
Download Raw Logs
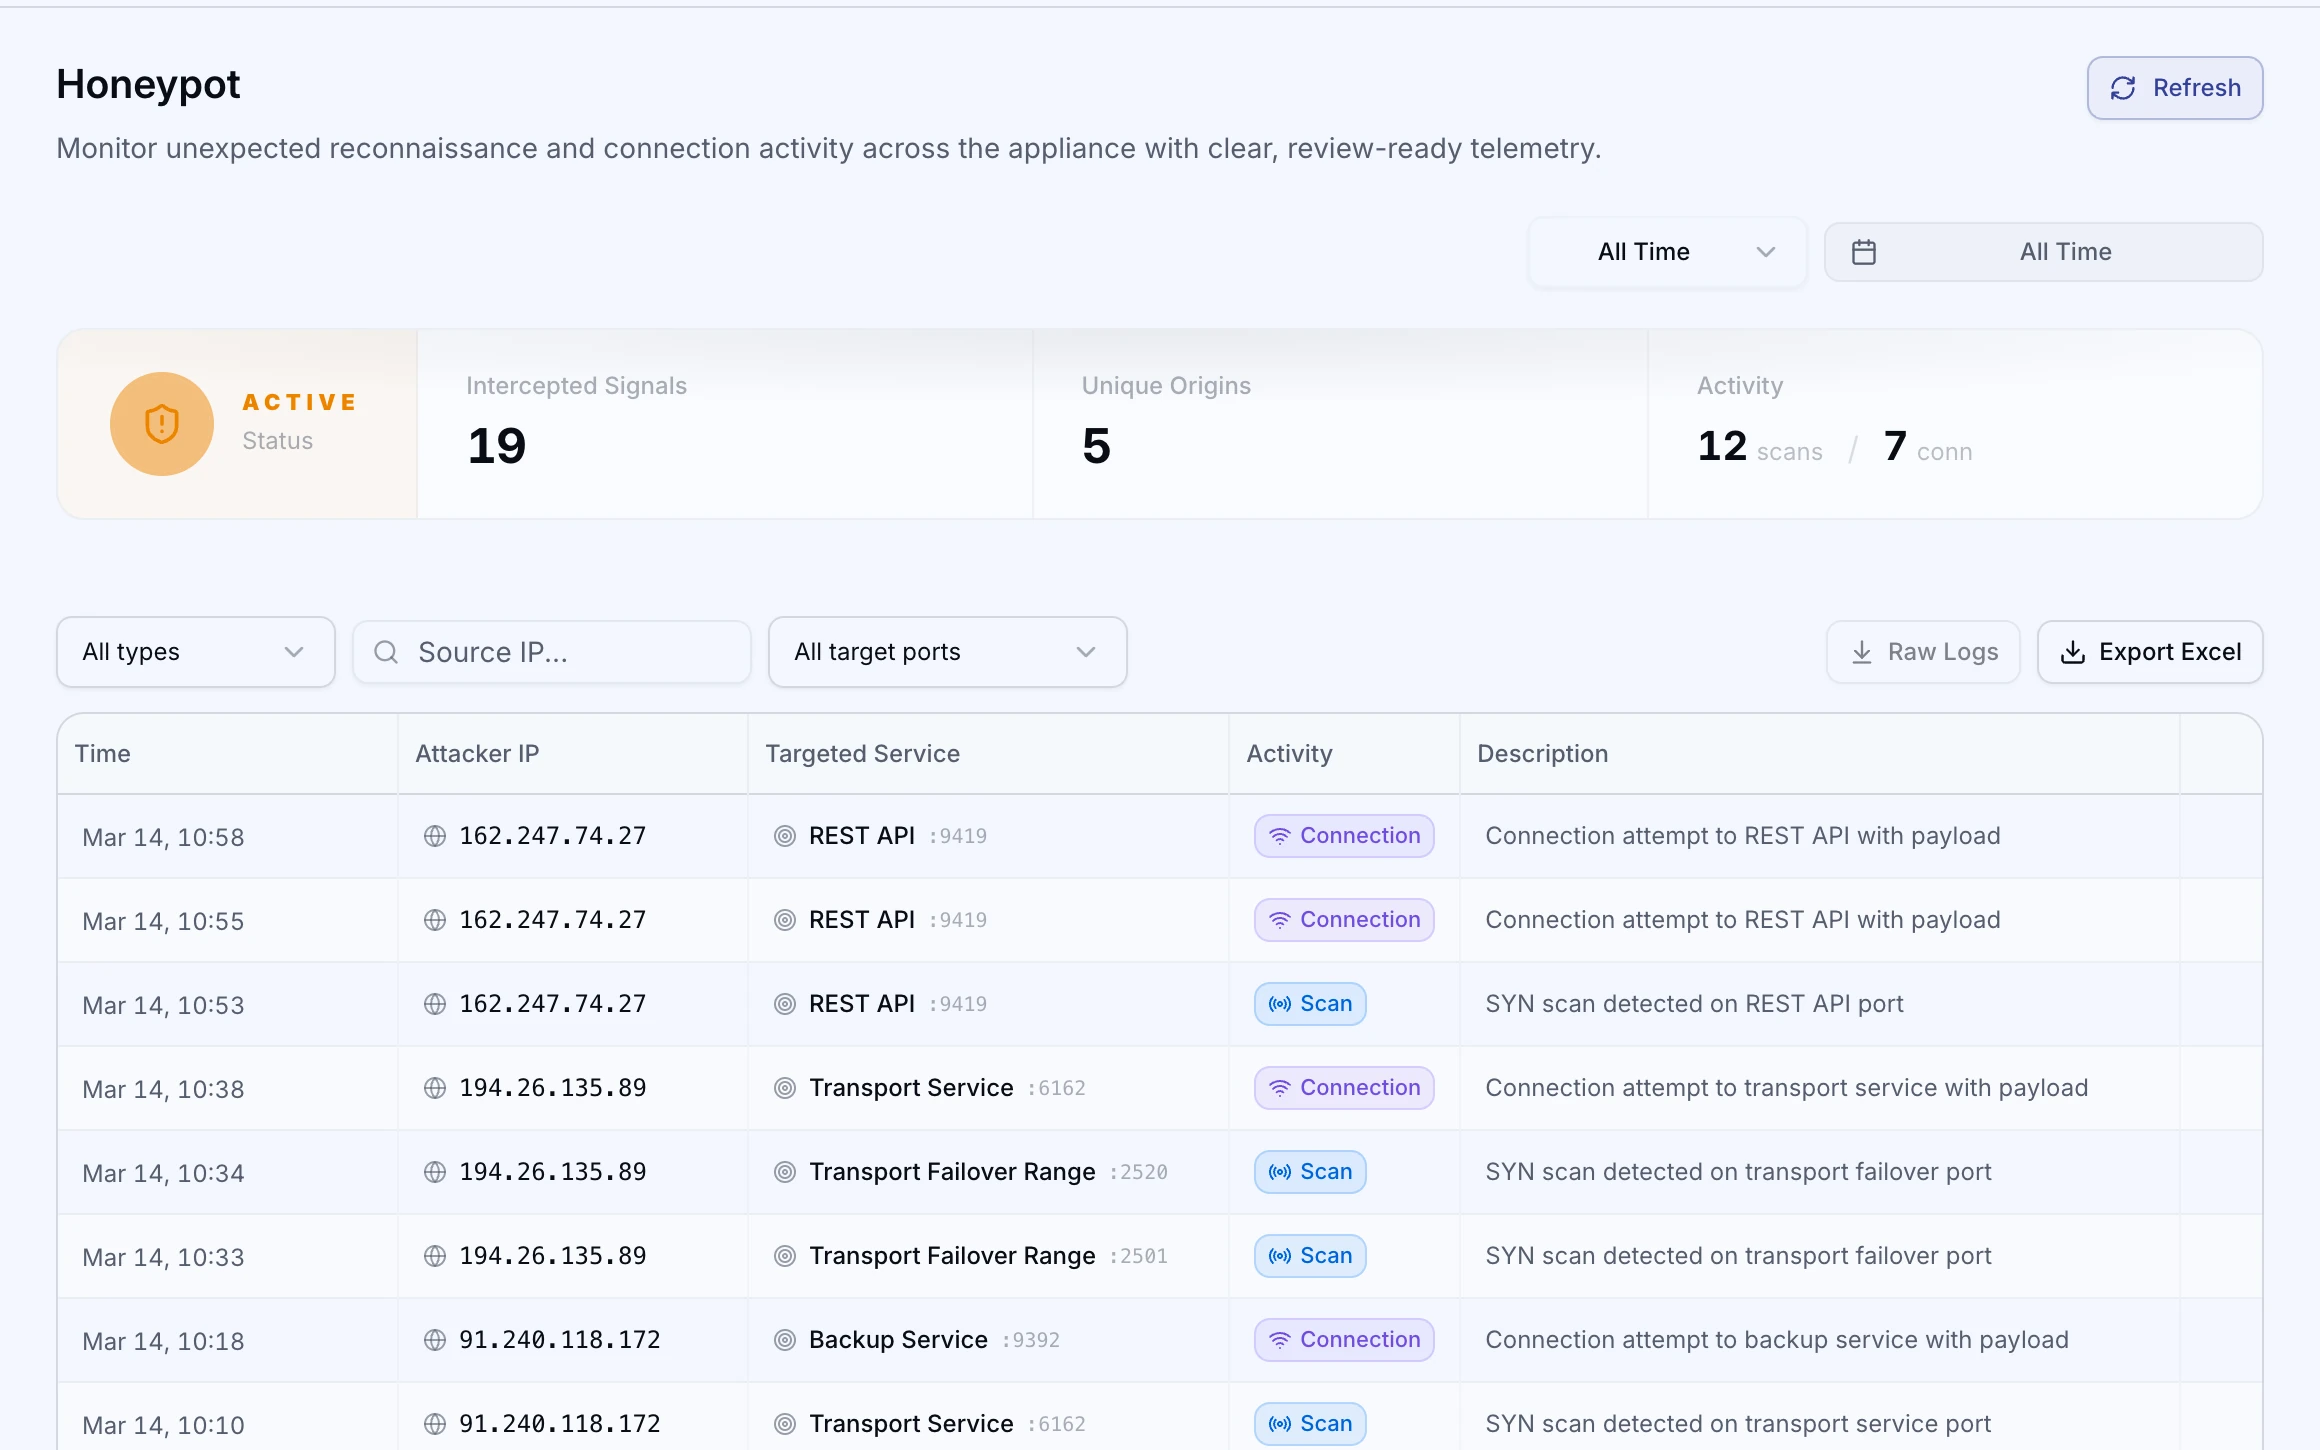1923,652
